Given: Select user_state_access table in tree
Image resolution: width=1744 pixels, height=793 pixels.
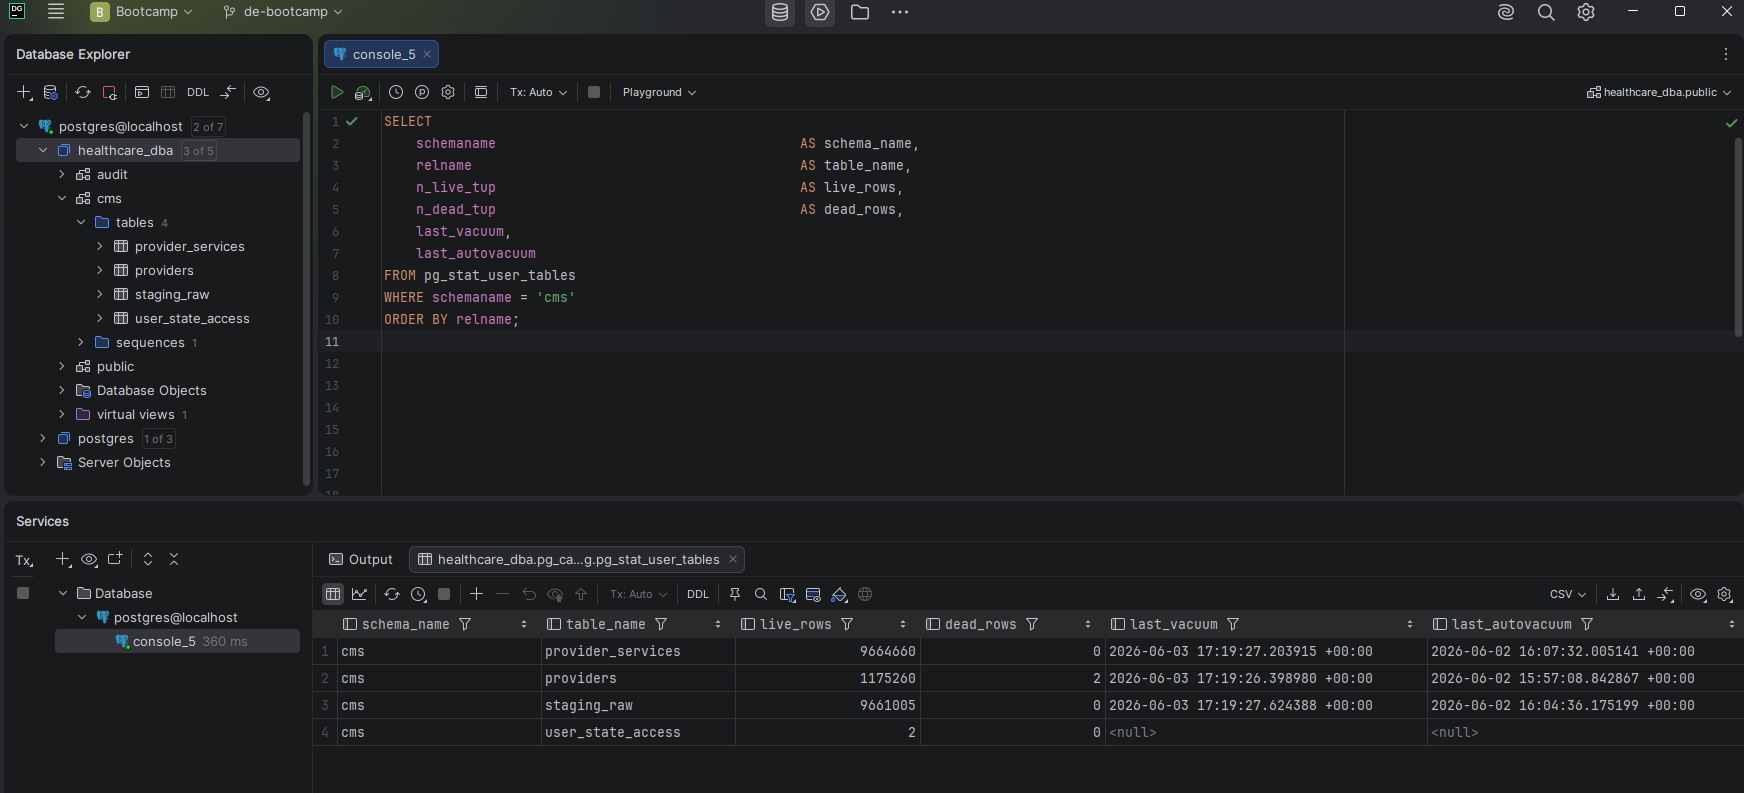Looking at the screenshot, I should [x=192, y=318].
